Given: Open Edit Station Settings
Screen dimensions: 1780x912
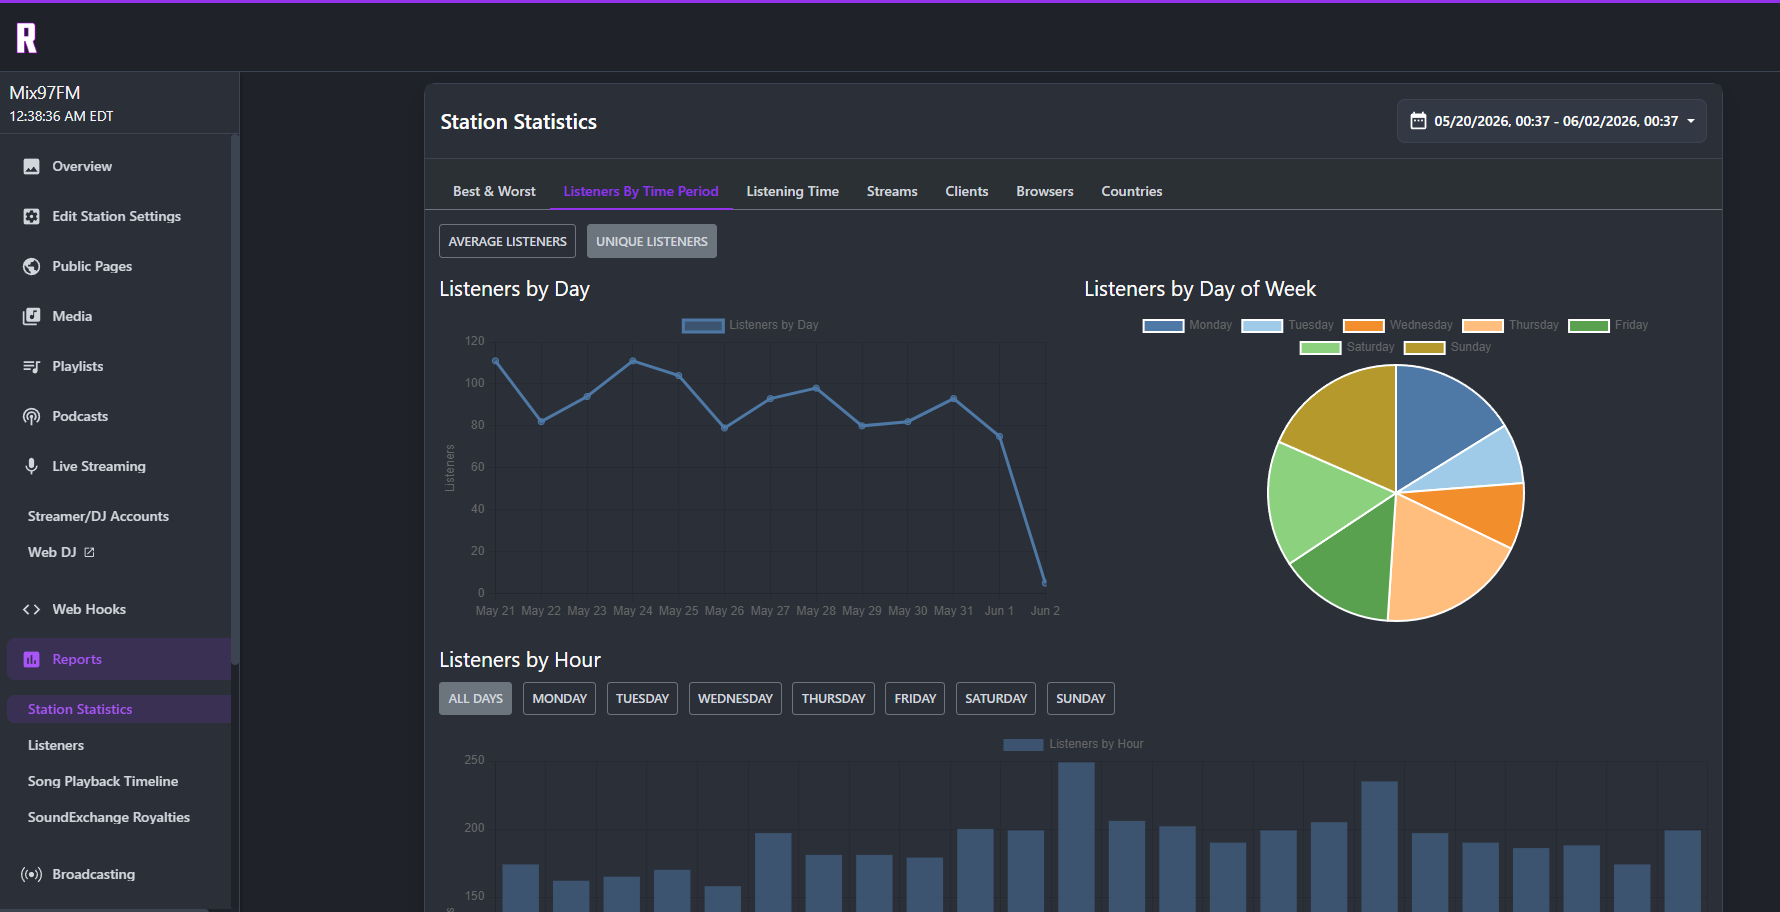Looking at the screenshot, I should pos(119,216).
